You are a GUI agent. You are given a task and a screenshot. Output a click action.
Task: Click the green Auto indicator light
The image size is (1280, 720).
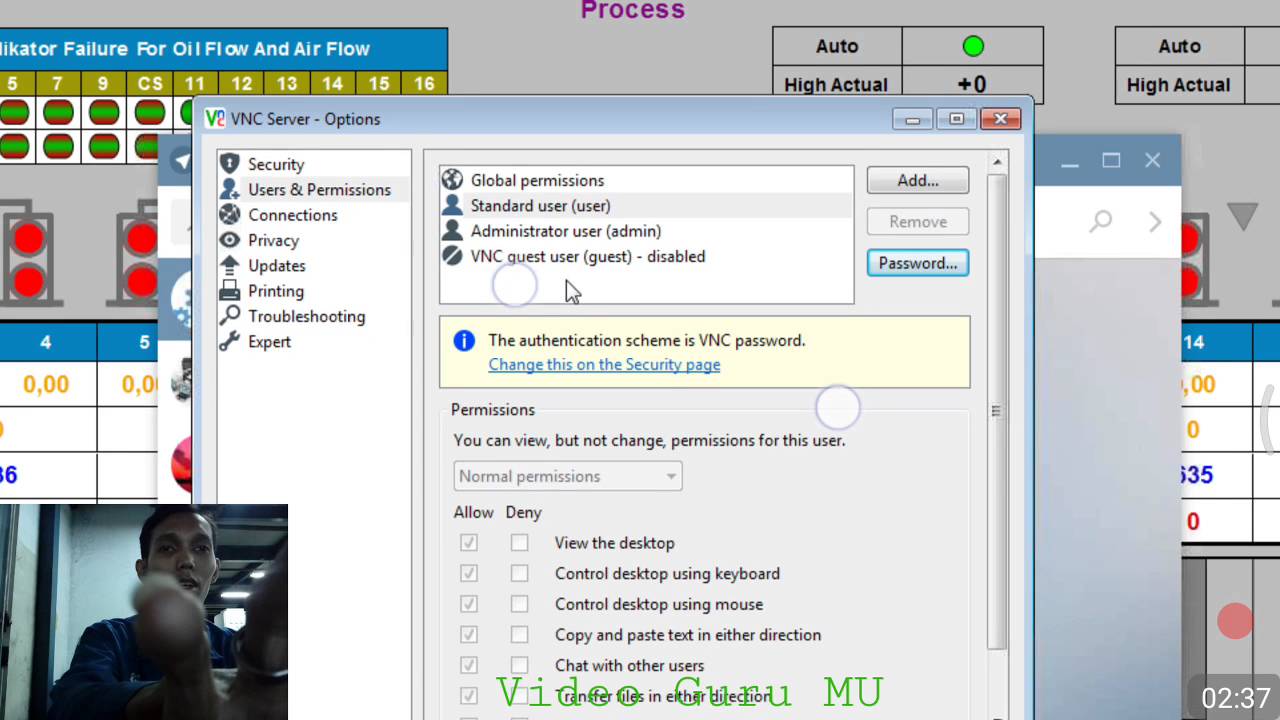tap(973, 46)
